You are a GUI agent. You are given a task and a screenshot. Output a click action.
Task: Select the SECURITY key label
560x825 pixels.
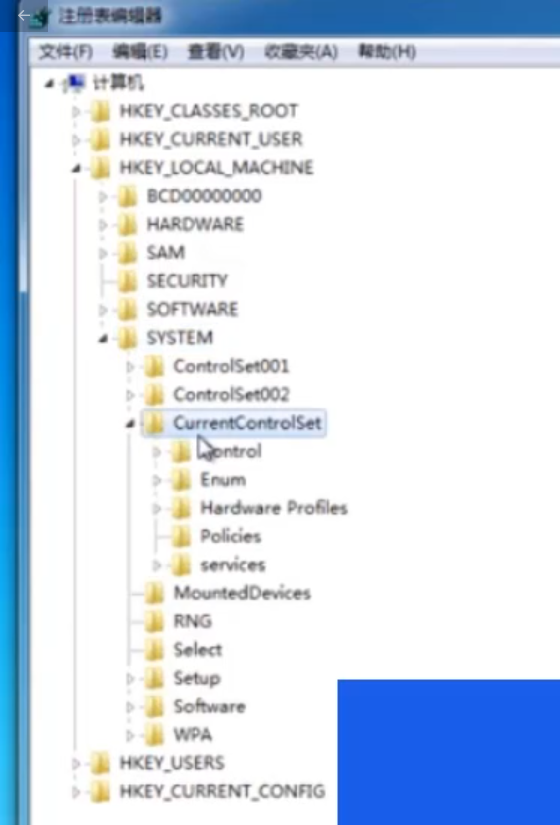point(187,281)
